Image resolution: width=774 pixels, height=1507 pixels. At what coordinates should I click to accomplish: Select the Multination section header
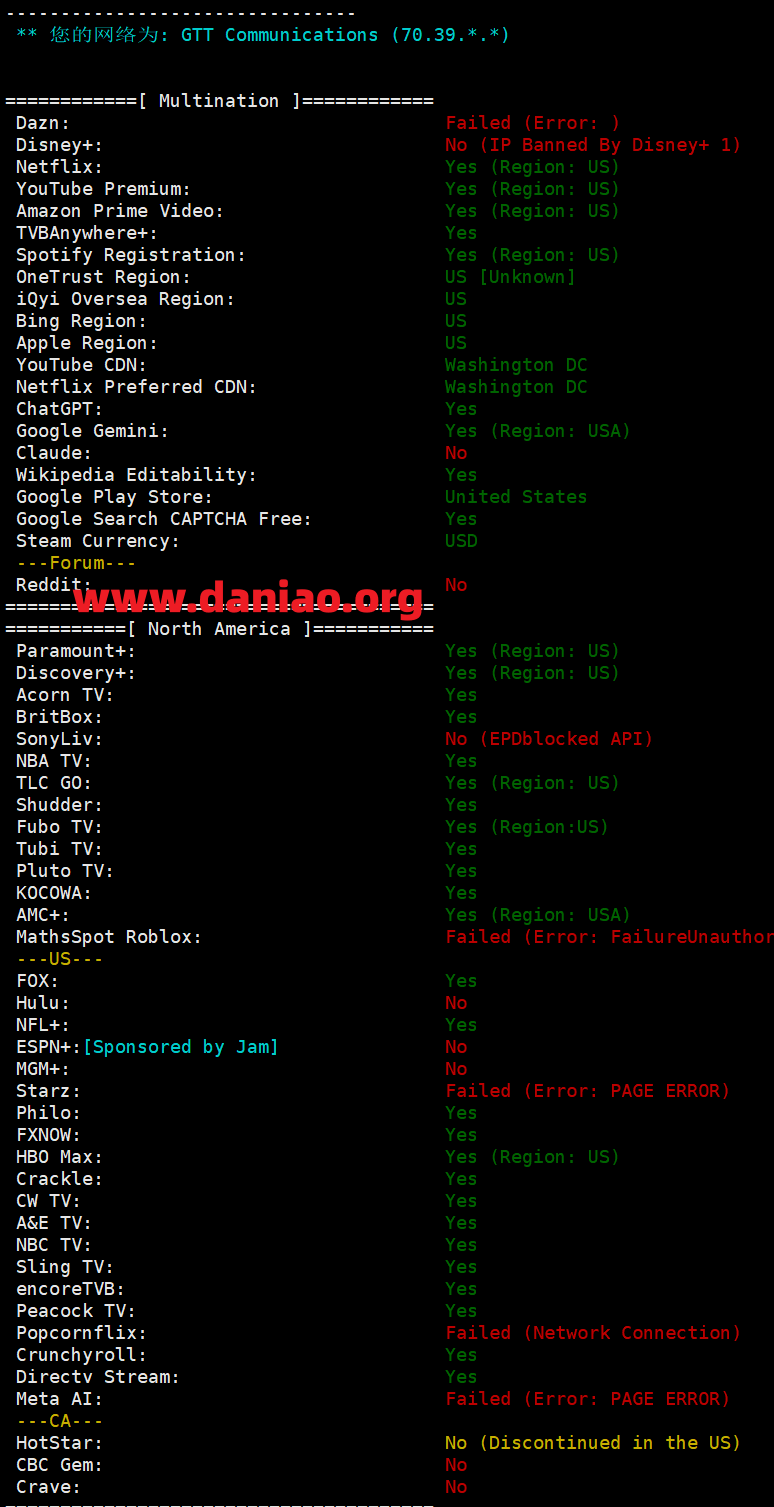point(219,101)
